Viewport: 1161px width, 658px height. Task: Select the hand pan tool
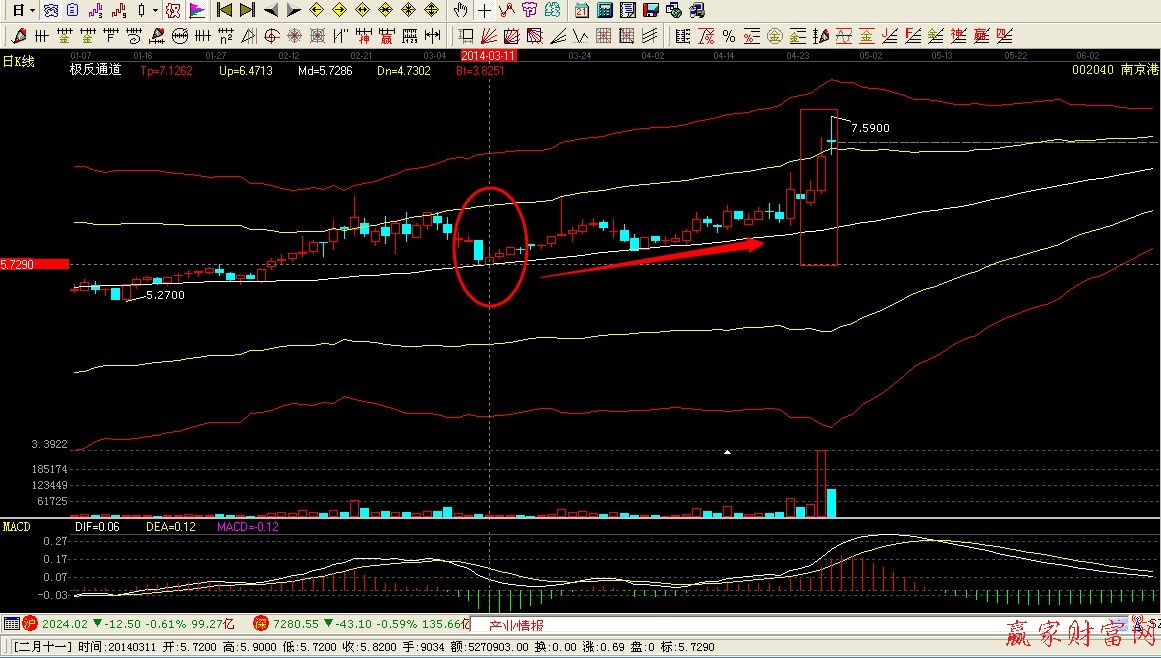(x=460, y=11)
